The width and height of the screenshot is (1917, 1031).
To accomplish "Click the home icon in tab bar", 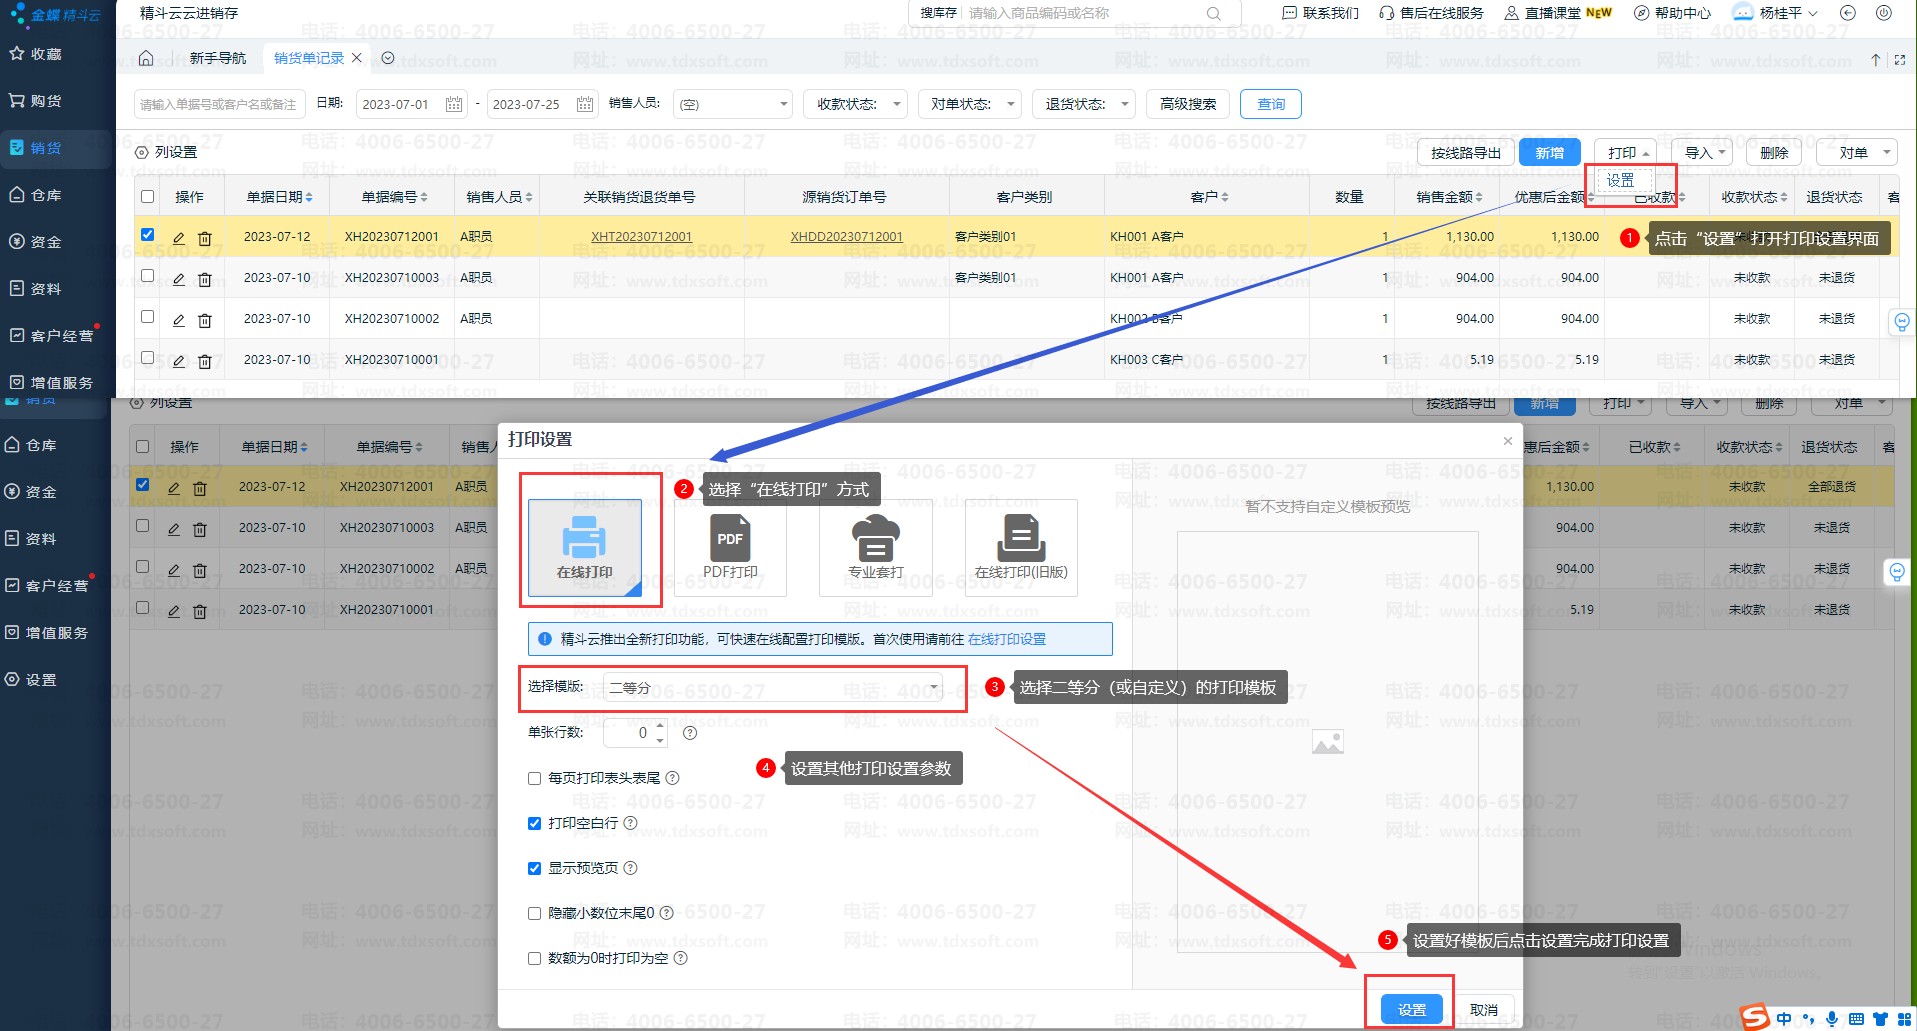I will click(x=146, y=58).
